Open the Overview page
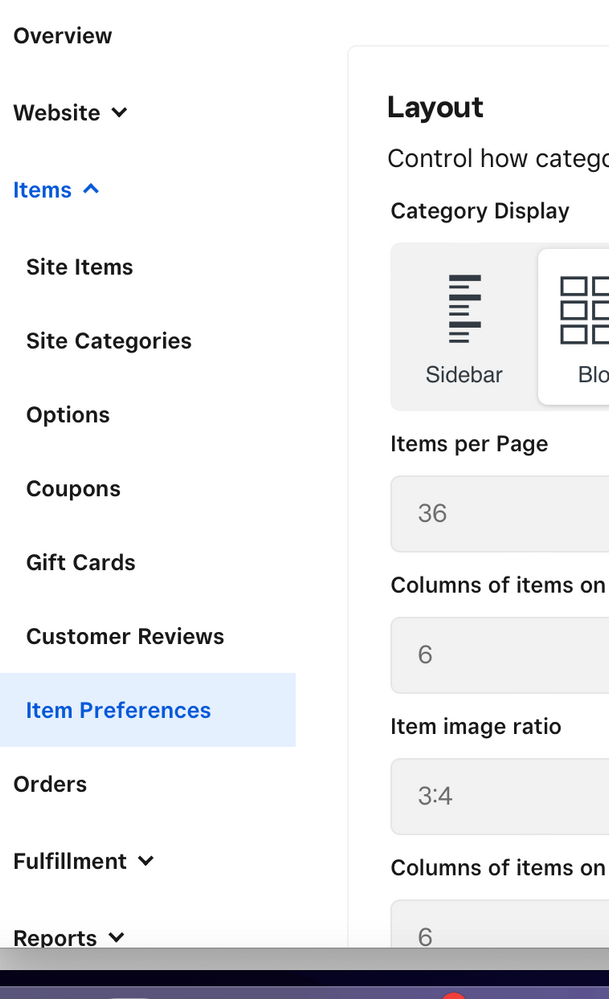The width and height of the screenshot is (609, 999). click(62, 36)
